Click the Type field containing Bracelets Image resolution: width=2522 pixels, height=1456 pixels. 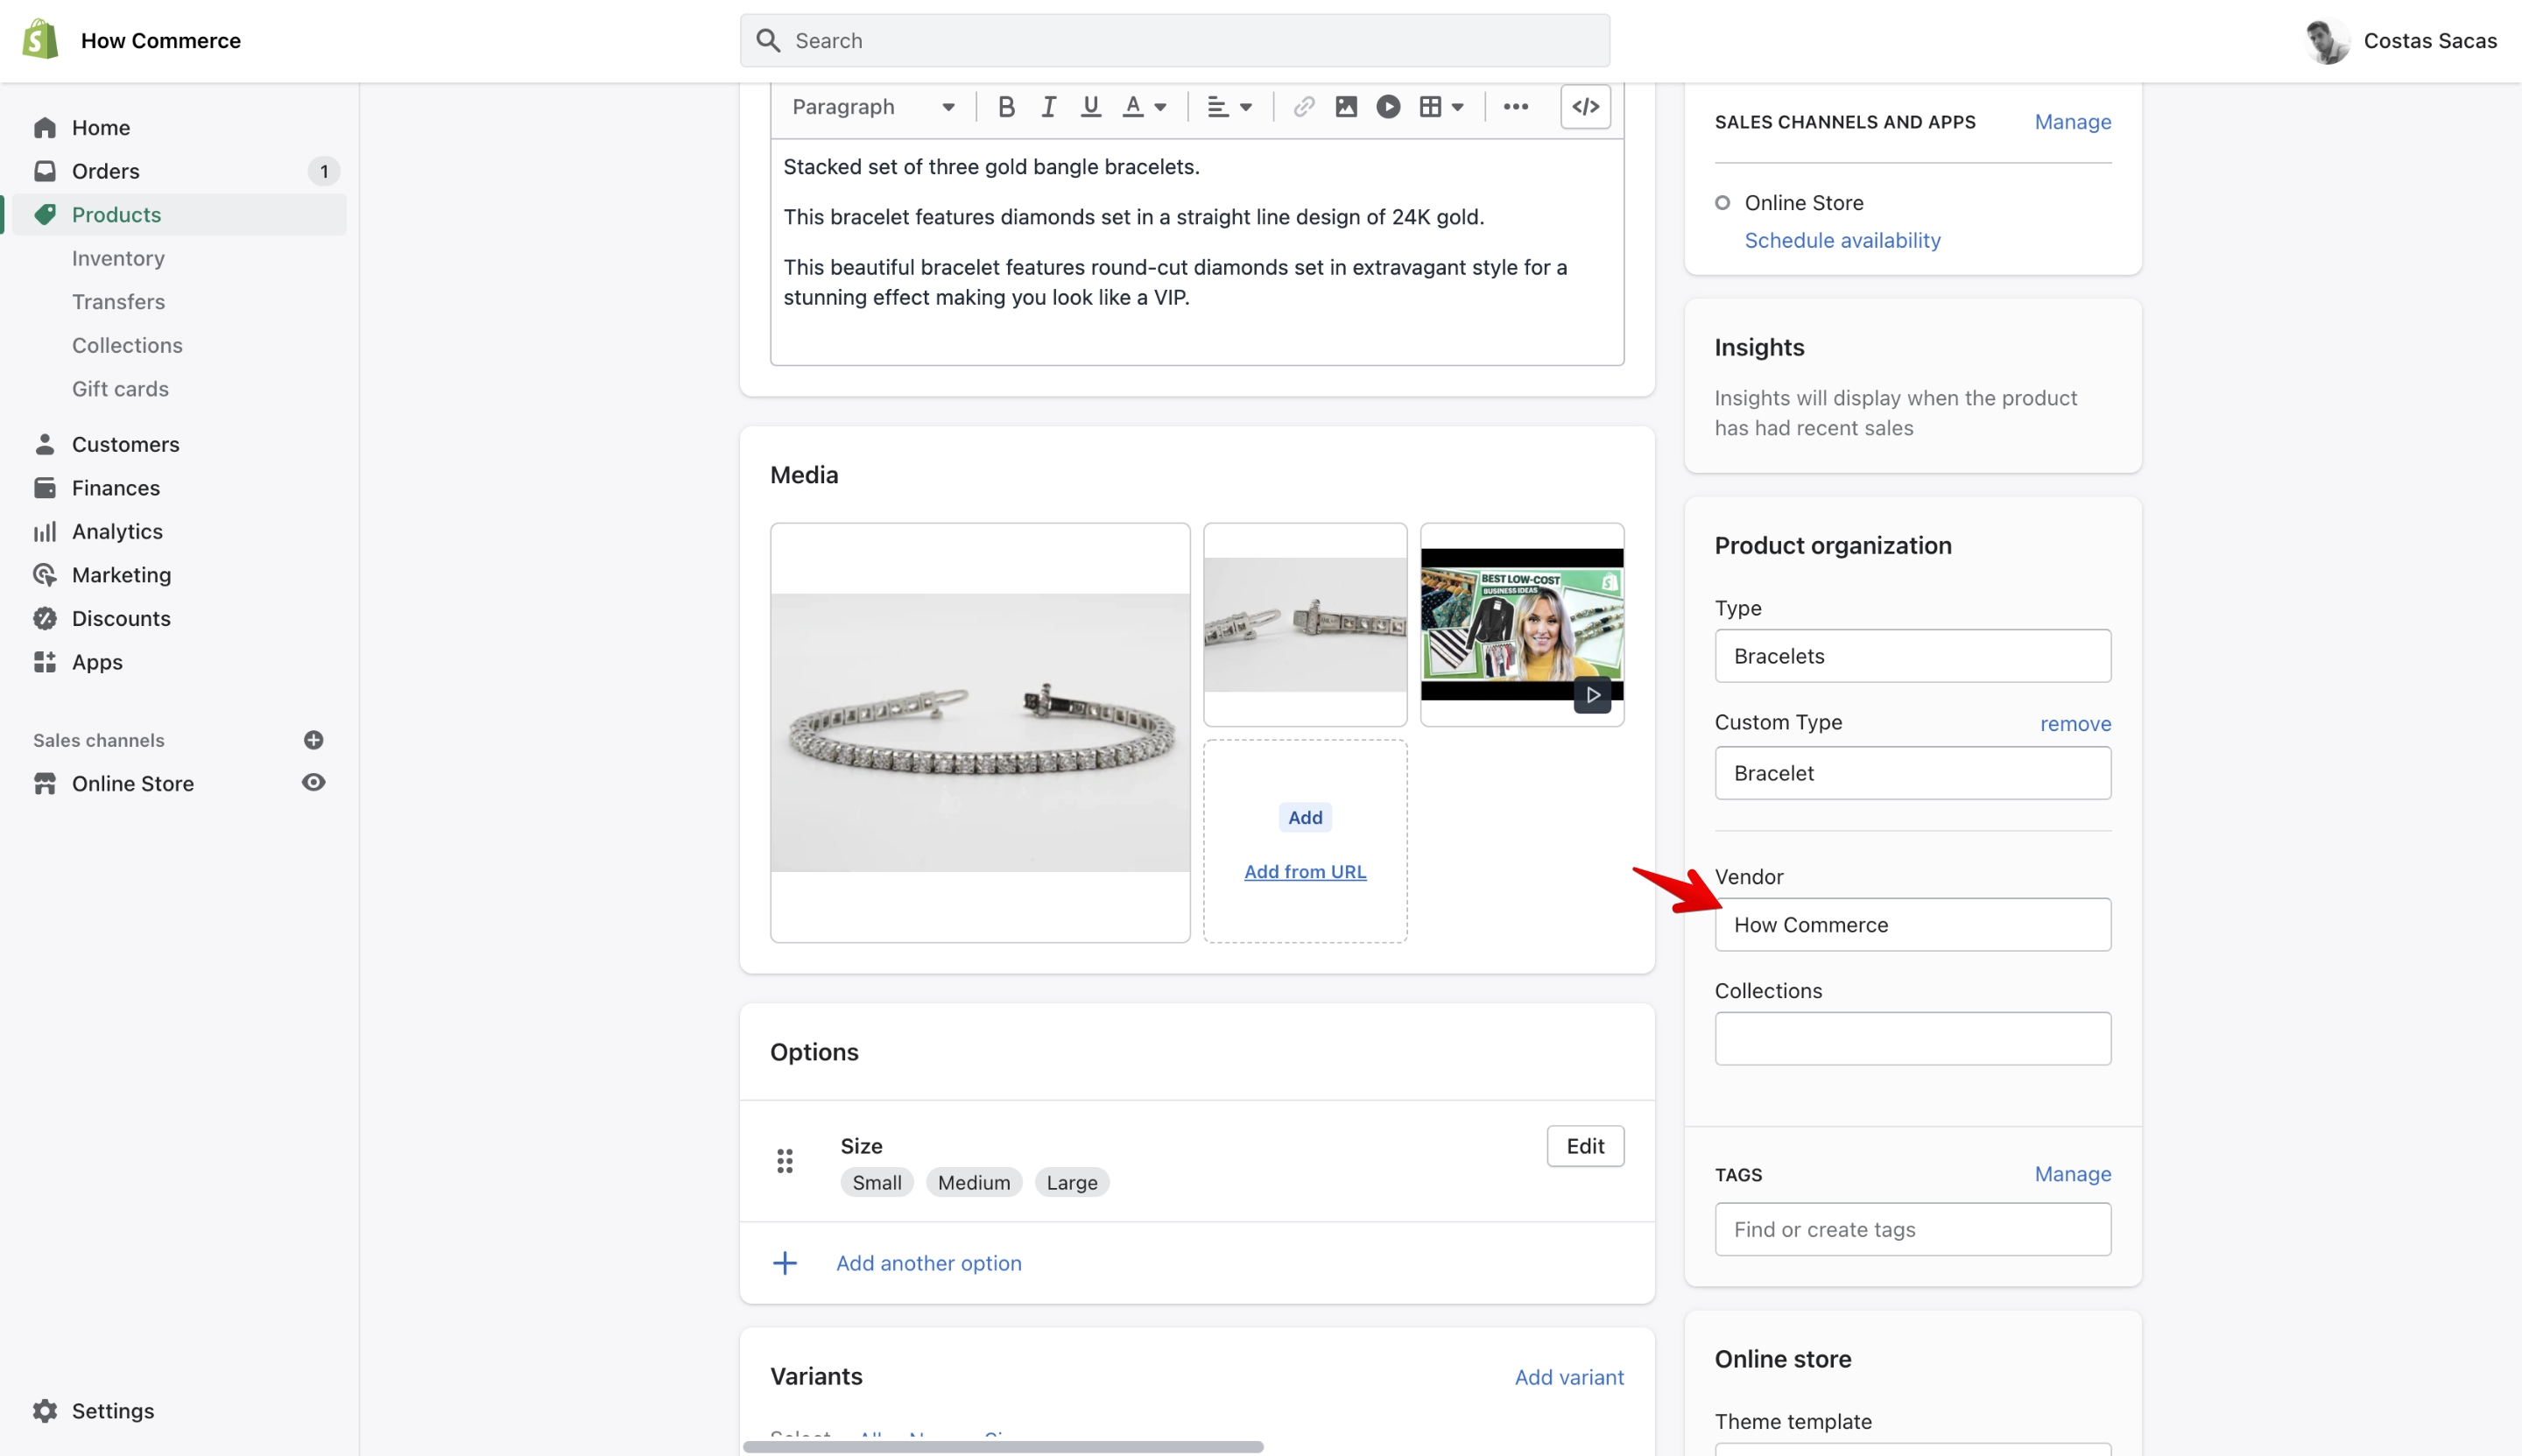pyautogui.click(x=1912, y=656)
